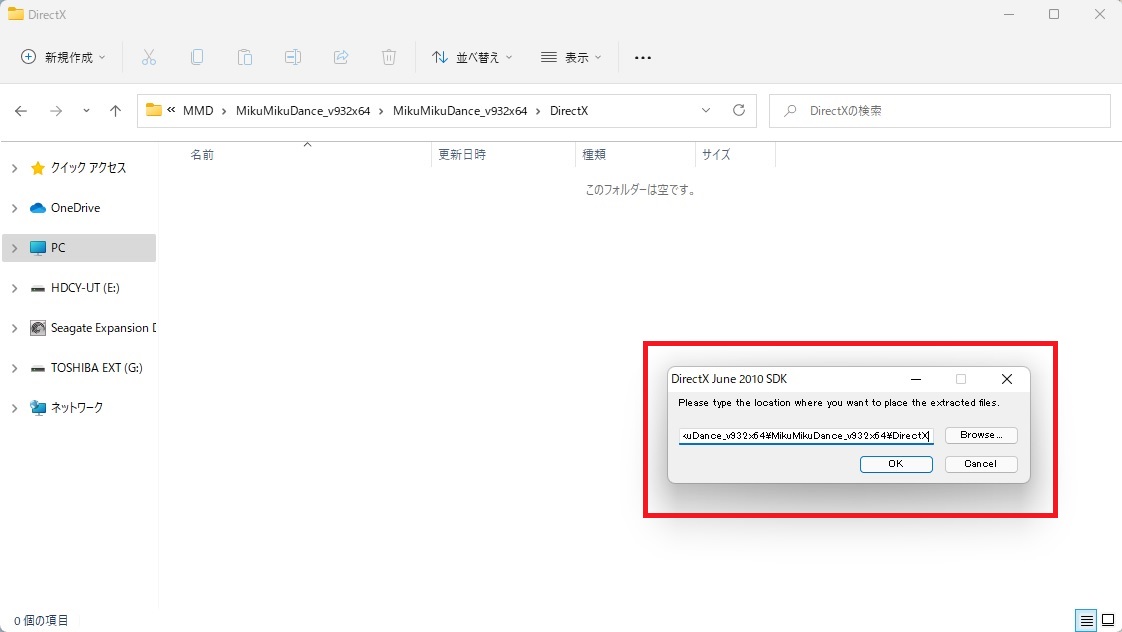Minimize the DirectX June 2010 SDK dialog
This screenshot has width=1122, height=632.
coord(916,379)
